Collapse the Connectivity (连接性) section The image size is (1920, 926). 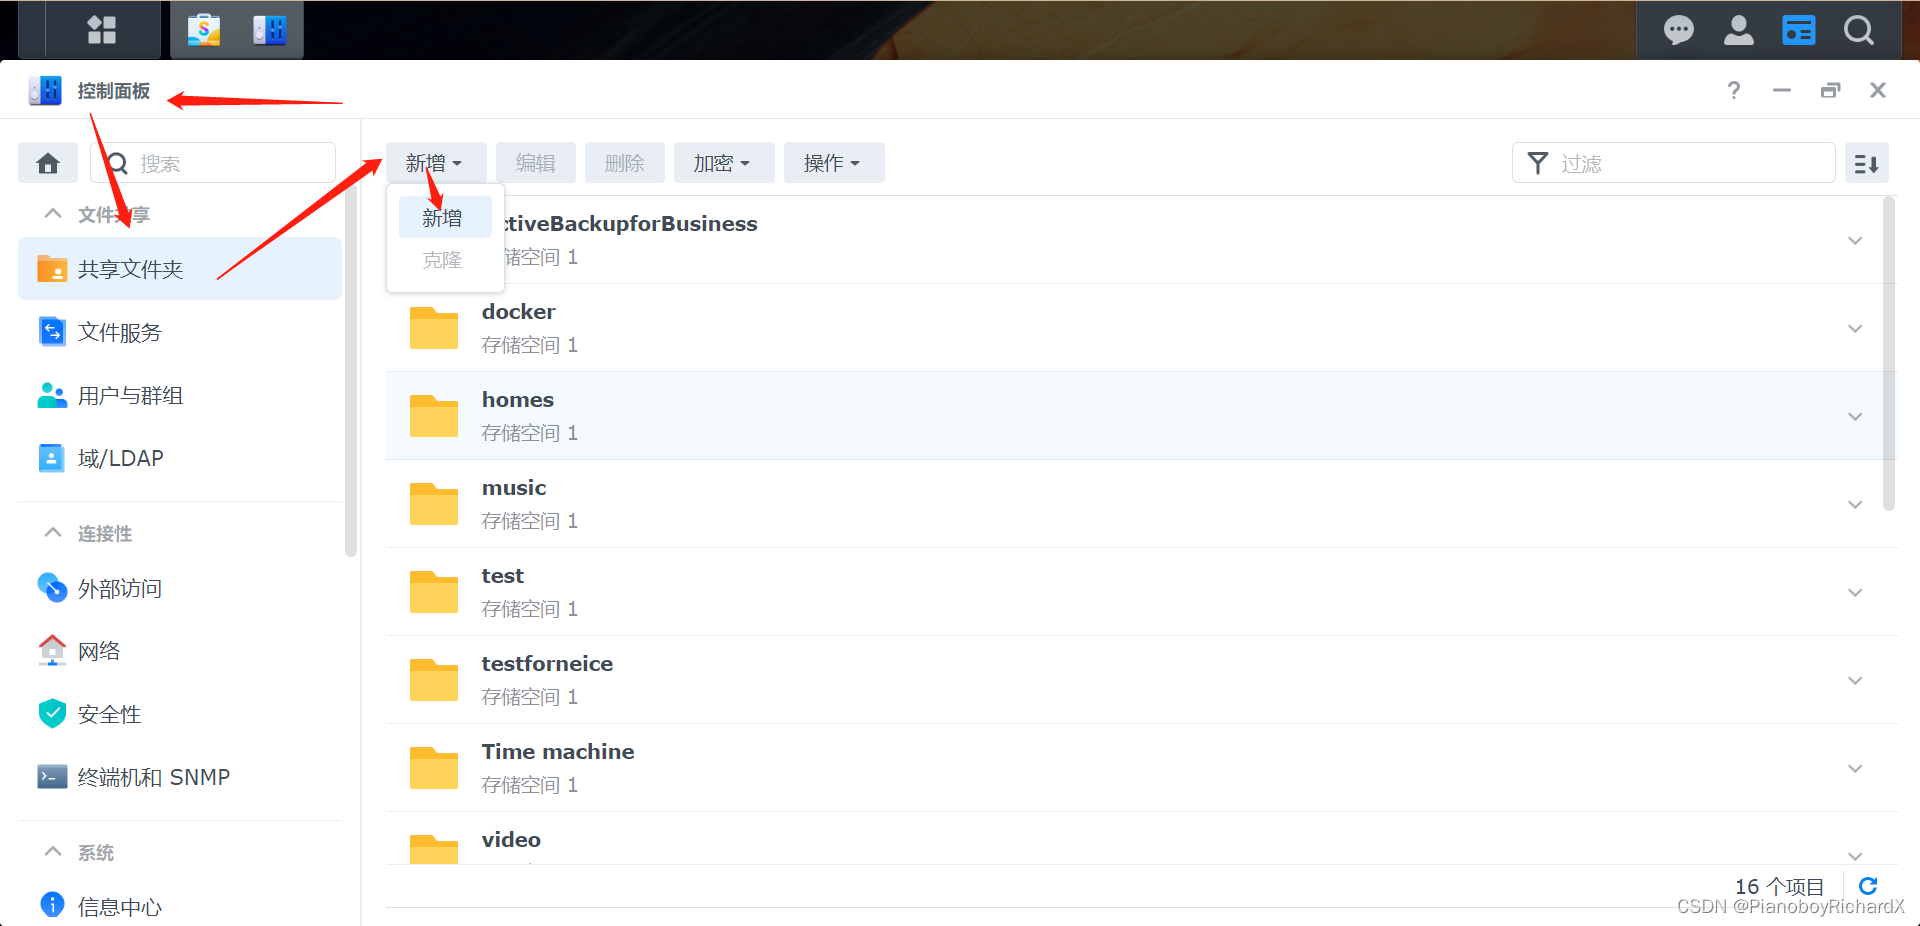pos(53,533)
